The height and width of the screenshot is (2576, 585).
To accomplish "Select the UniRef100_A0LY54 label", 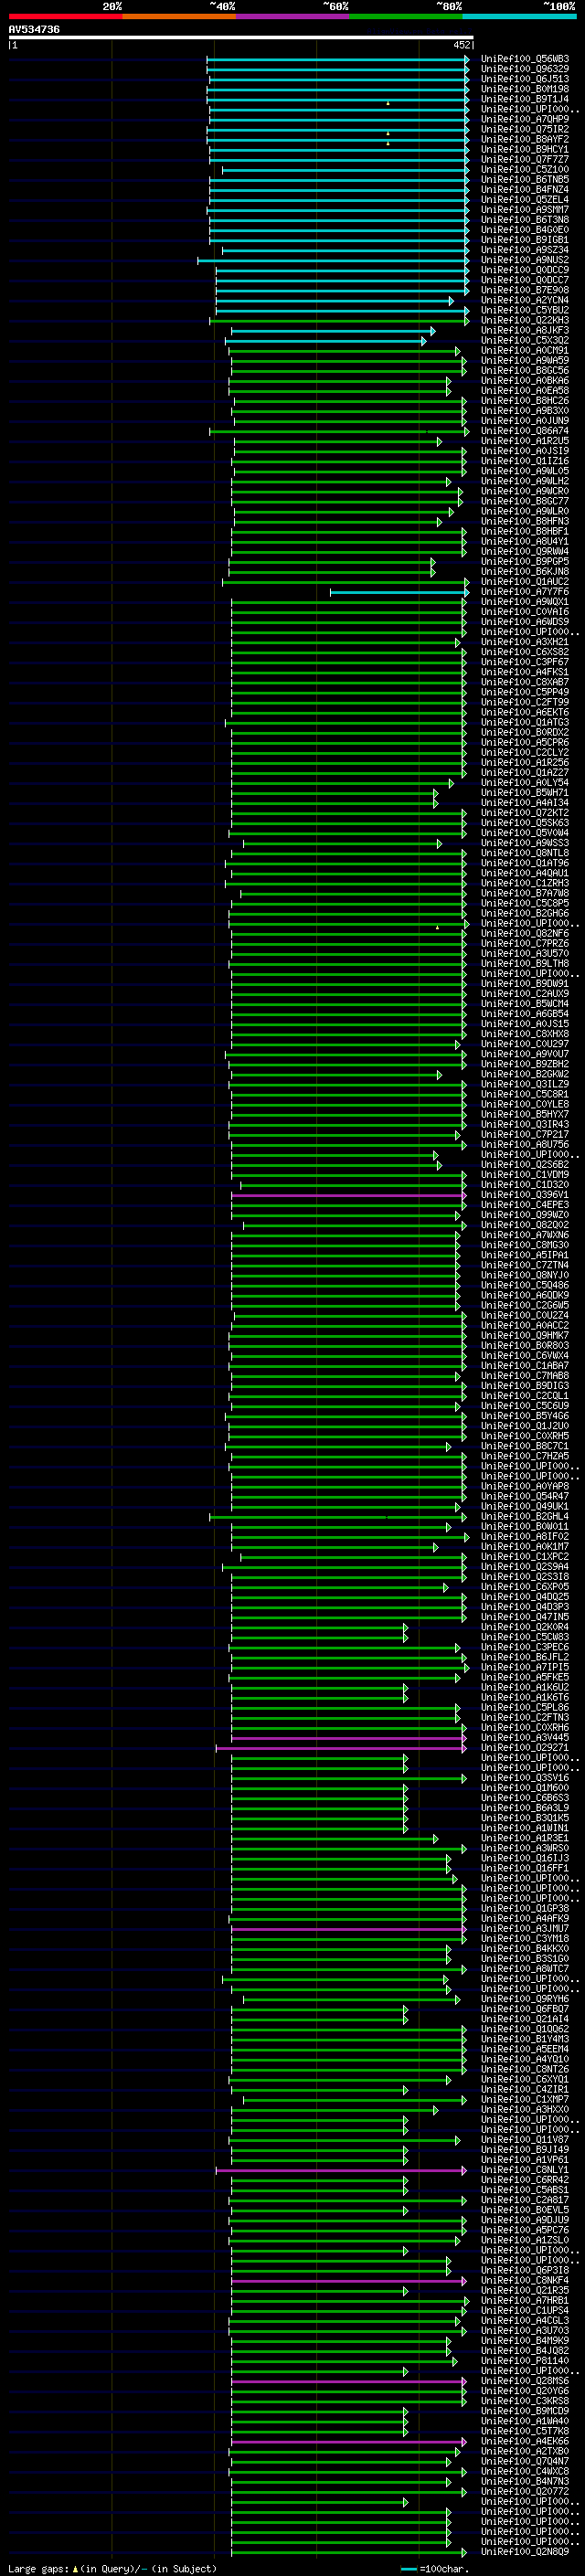I will point(525,783).
